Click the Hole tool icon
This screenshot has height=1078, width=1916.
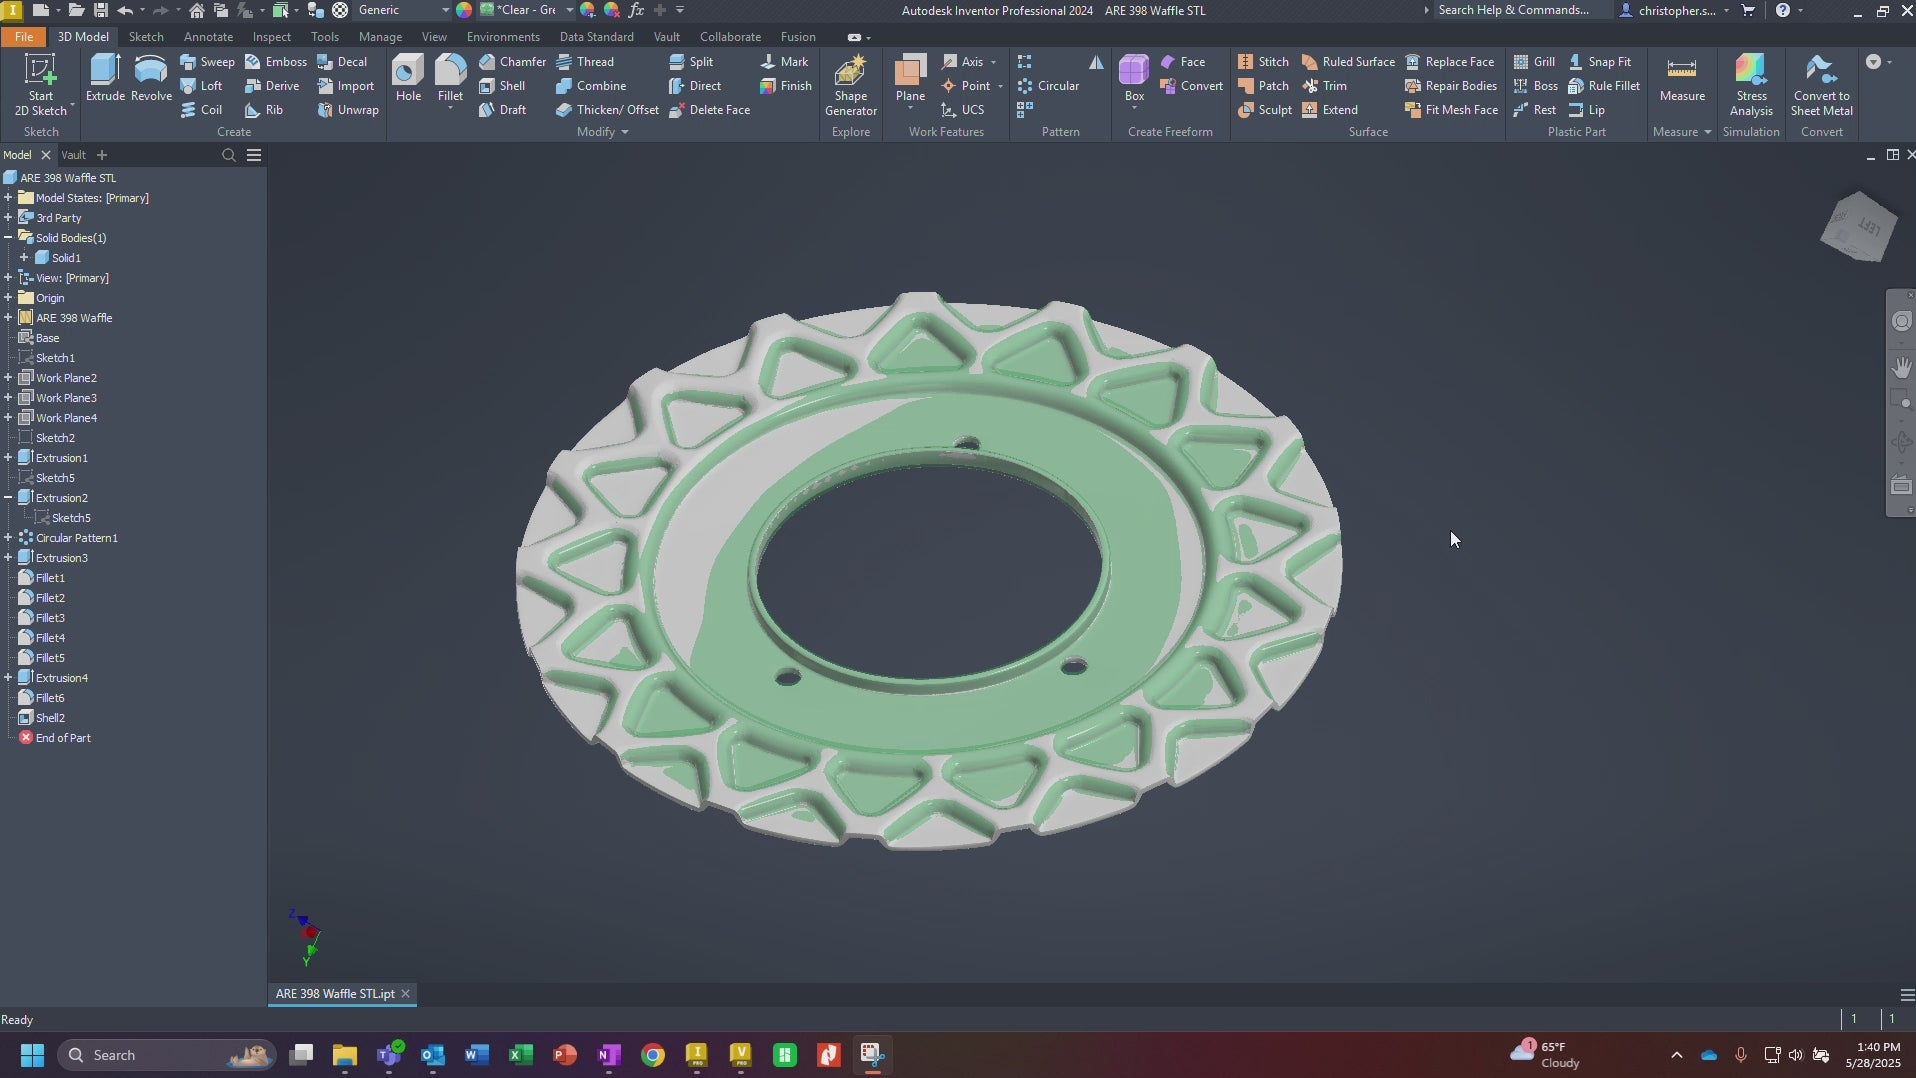point(408,78)
